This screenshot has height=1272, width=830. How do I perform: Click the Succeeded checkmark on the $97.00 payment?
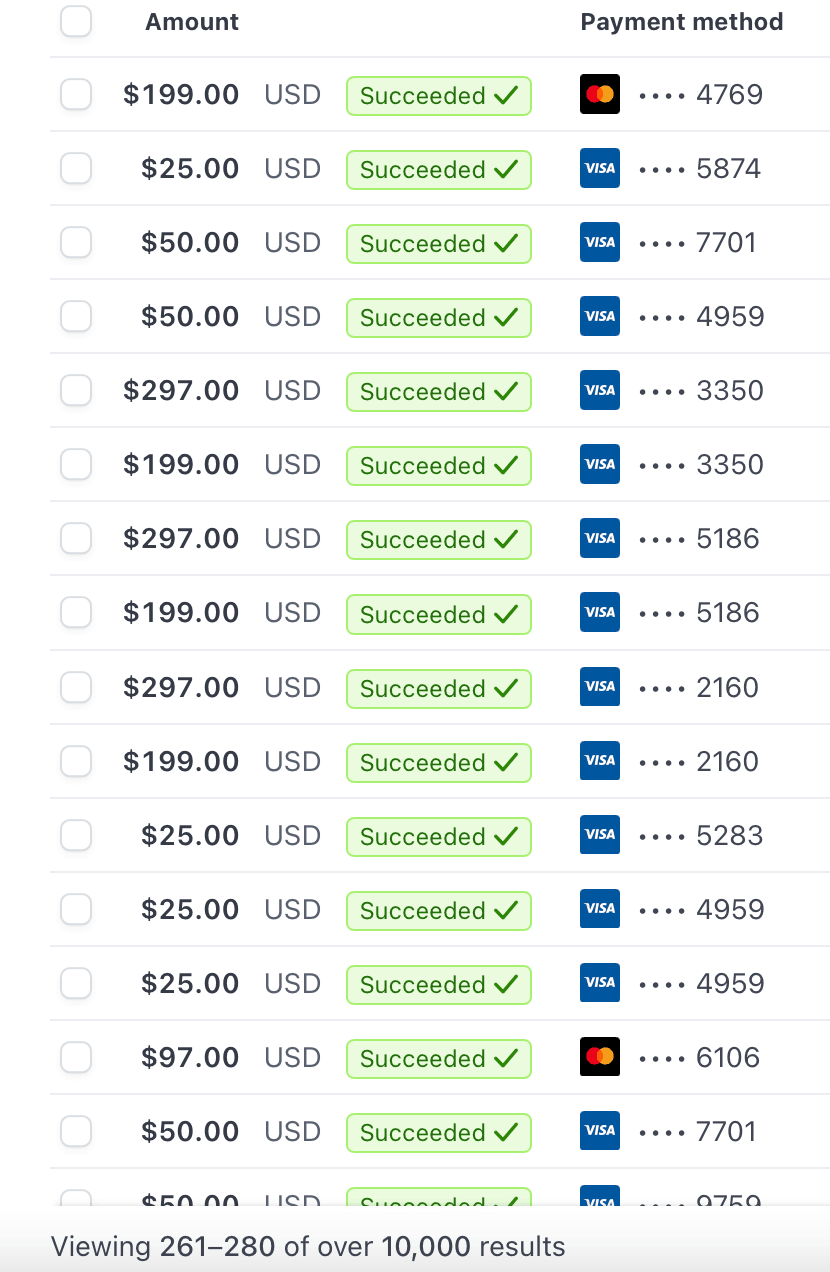pyautogui.click(x=506, y=1058)
